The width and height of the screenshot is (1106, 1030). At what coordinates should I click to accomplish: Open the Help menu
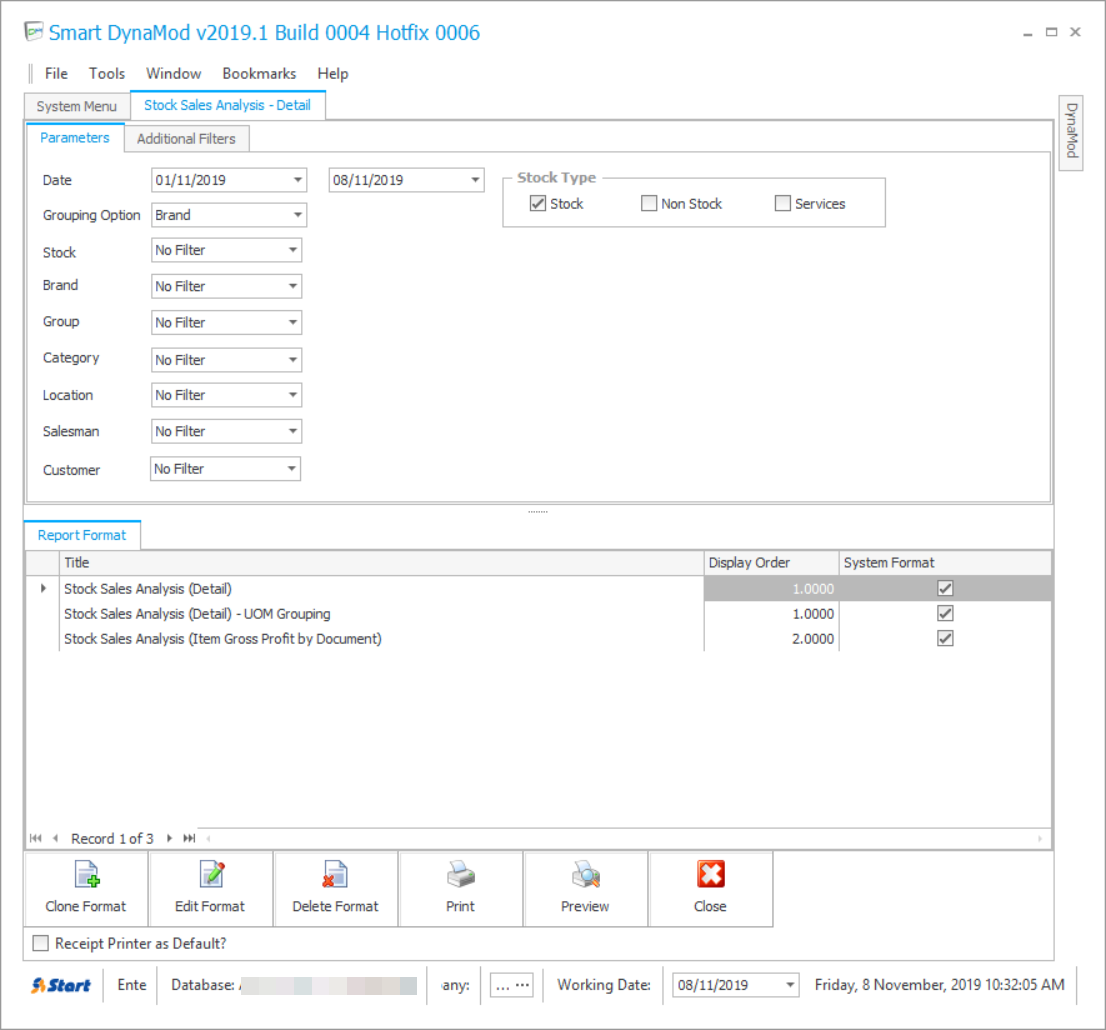[x=333, y=73]
